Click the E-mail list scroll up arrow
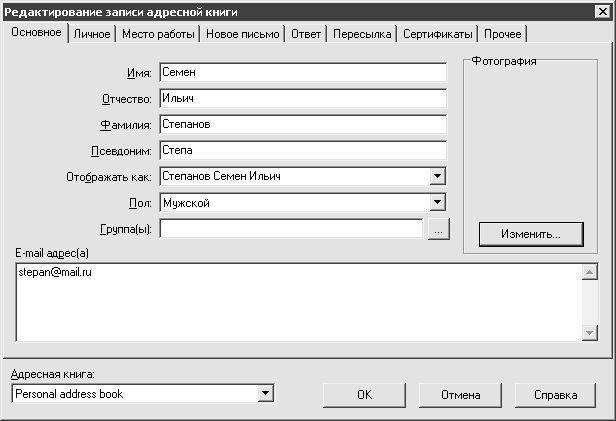This screenshot has width=616, height=421. (590, 272)
